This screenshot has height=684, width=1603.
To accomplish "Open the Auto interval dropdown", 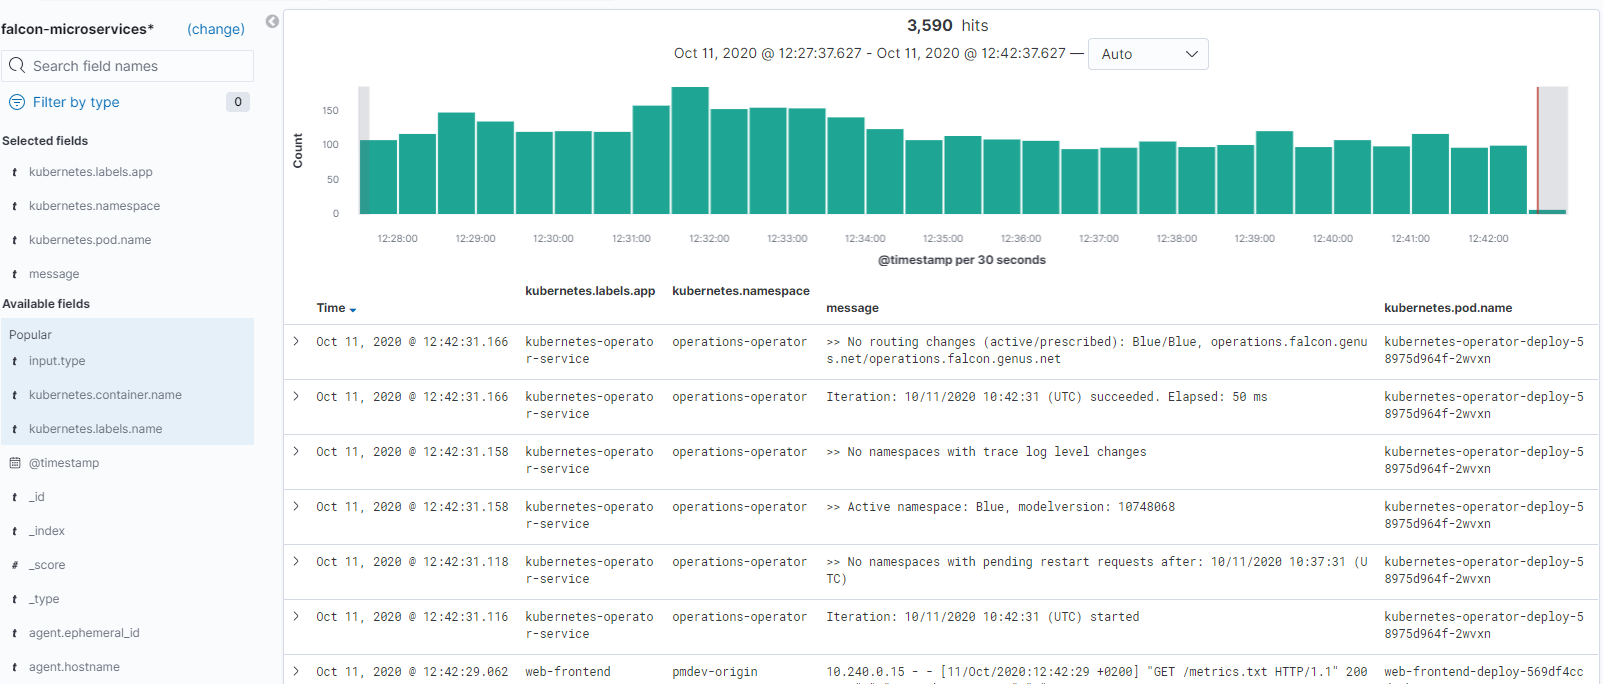I will tap(1148, 54).
